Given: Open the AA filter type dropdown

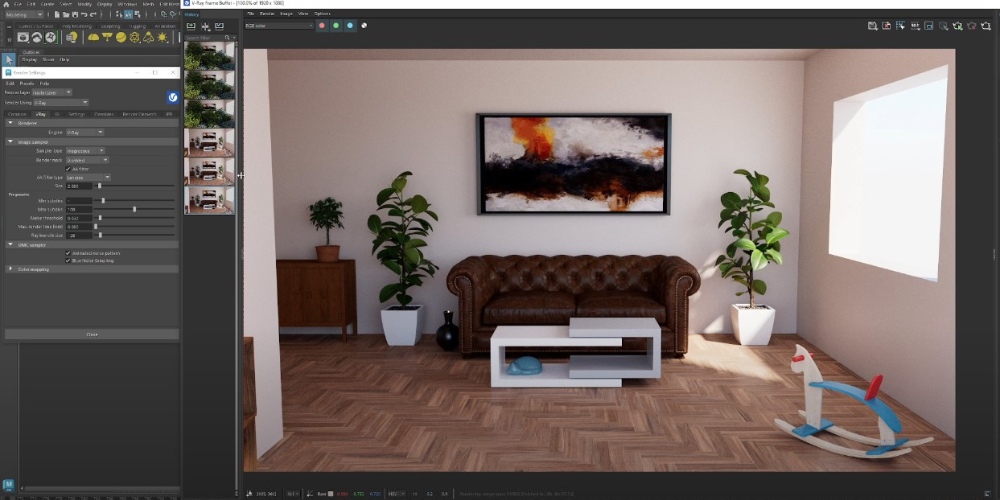Looking at the screenshot, I should click(x=89, y=177).
